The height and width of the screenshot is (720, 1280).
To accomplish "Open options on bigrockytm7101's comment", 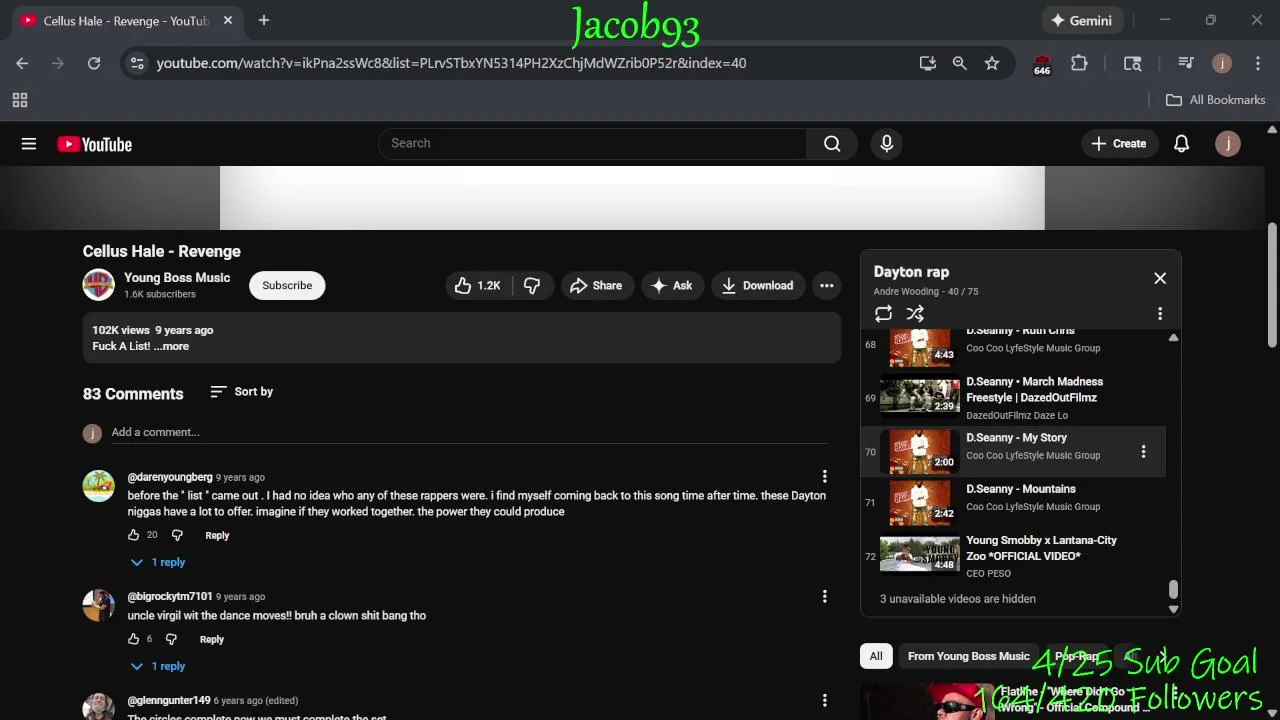I will click(x=825, y=597).
